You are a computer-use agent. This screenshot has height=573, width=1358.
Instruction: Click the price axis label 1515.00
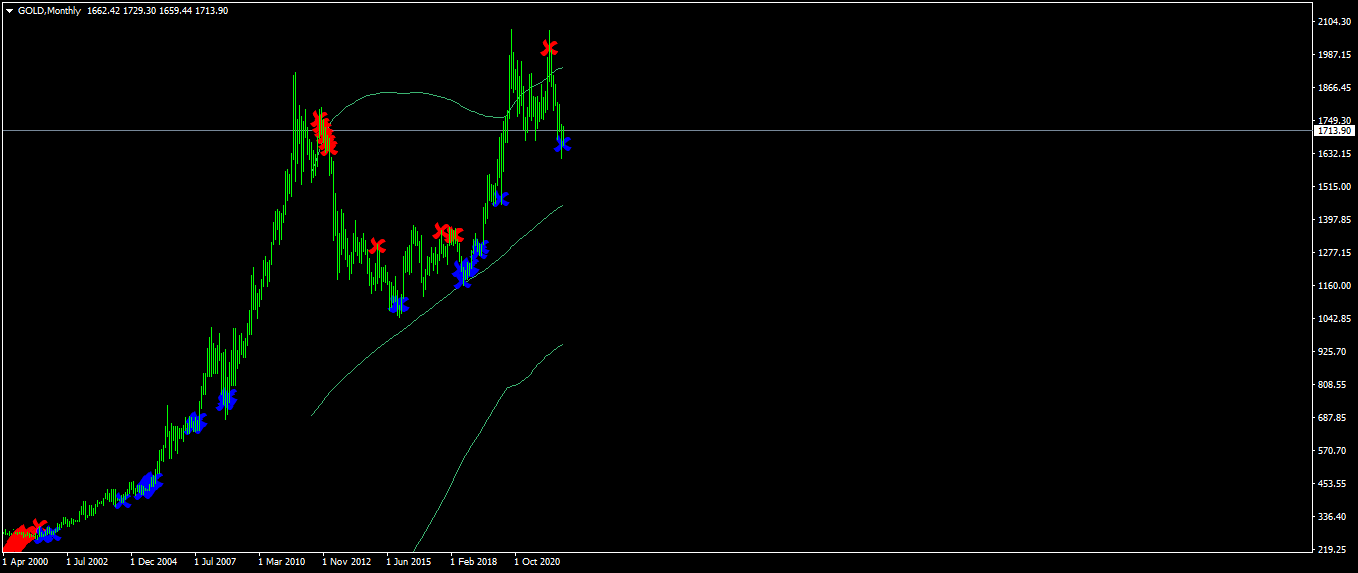click(x=1335, y=186)
